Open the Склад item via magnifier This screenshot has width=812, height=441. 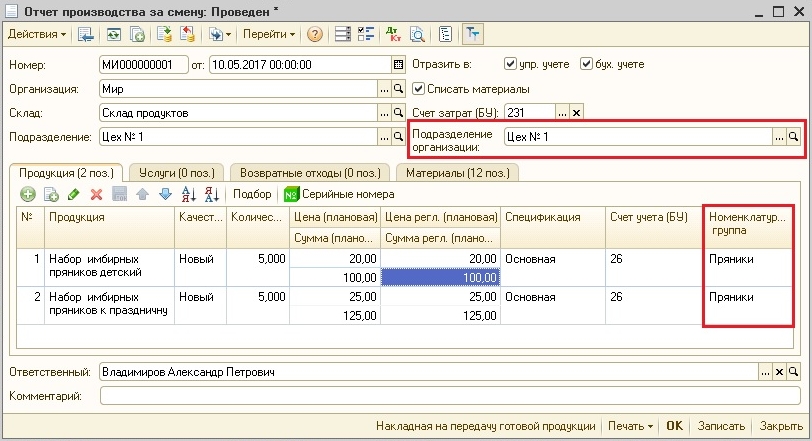398,113
